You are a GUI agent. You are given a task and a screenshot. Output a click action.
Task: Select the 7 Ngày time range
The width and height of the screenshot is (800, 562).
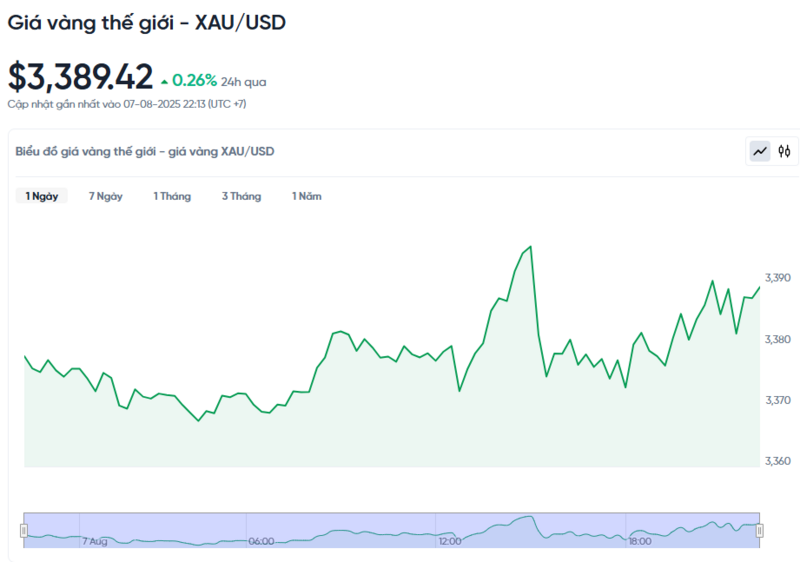click(x=105, y=196)
